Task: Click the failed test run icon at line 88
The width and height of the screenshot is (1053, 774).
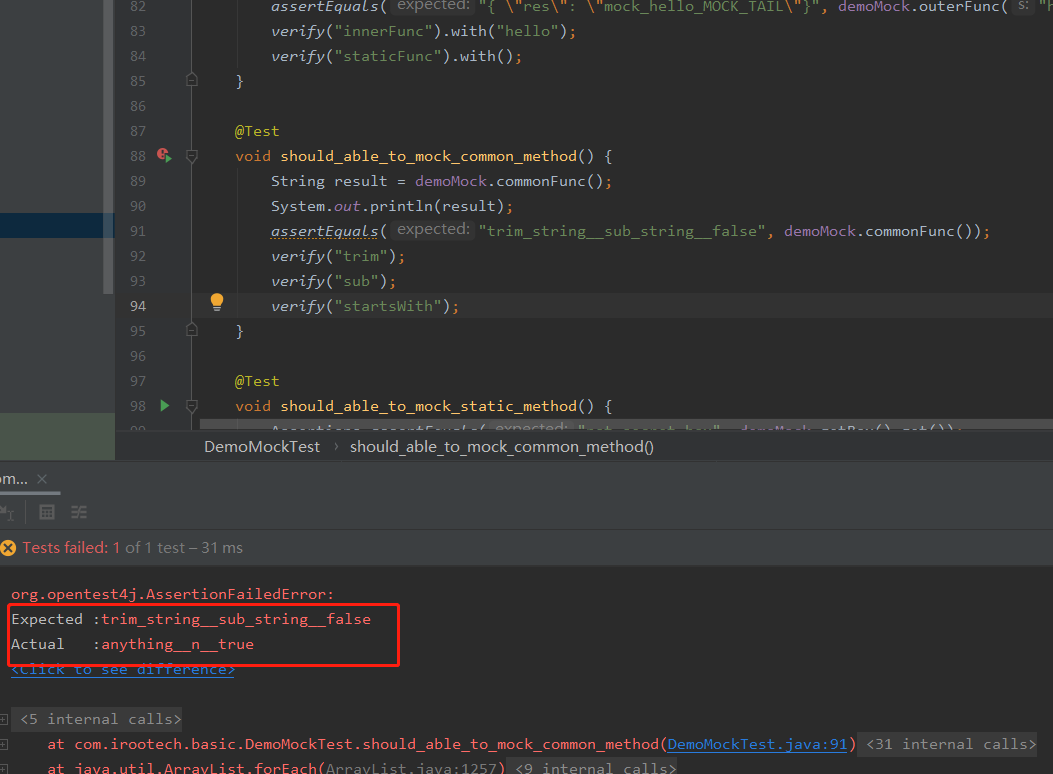Action: [x=164, y=155]
